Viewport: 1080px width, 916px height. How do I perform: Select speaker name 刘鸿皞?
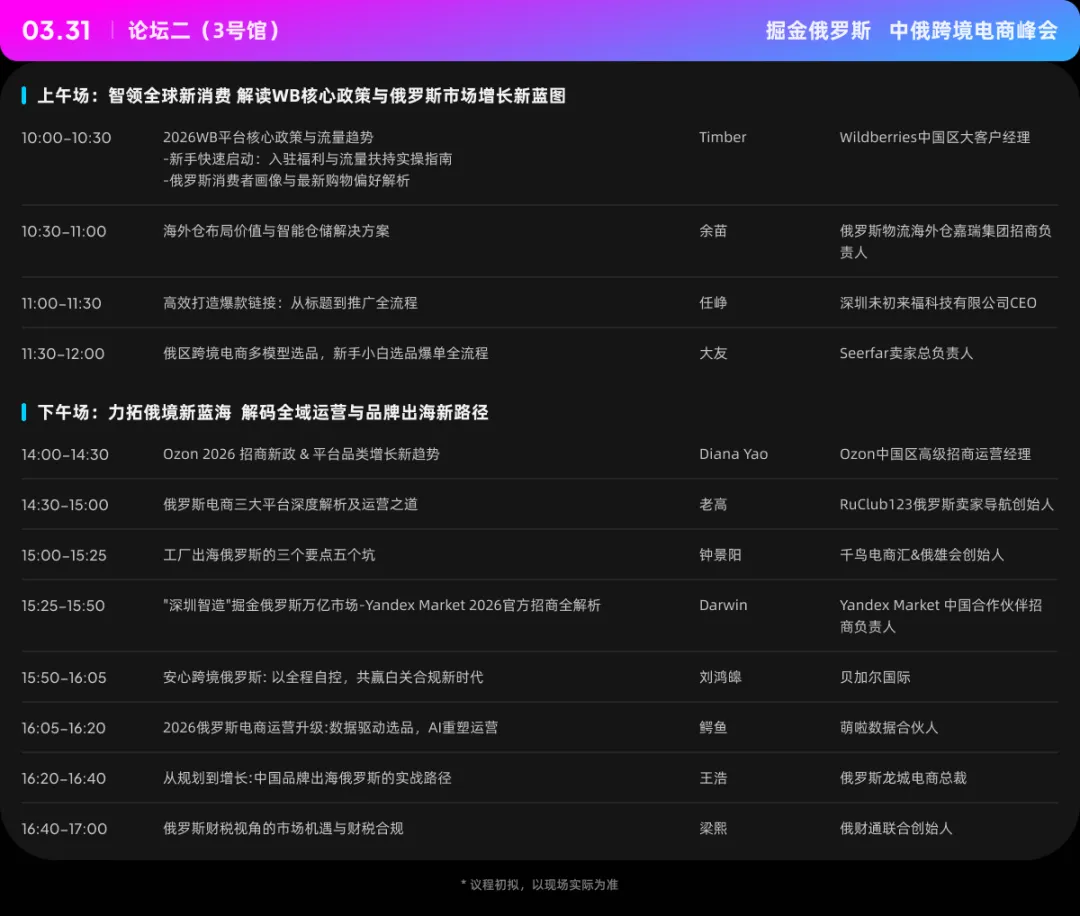(720, 677)
